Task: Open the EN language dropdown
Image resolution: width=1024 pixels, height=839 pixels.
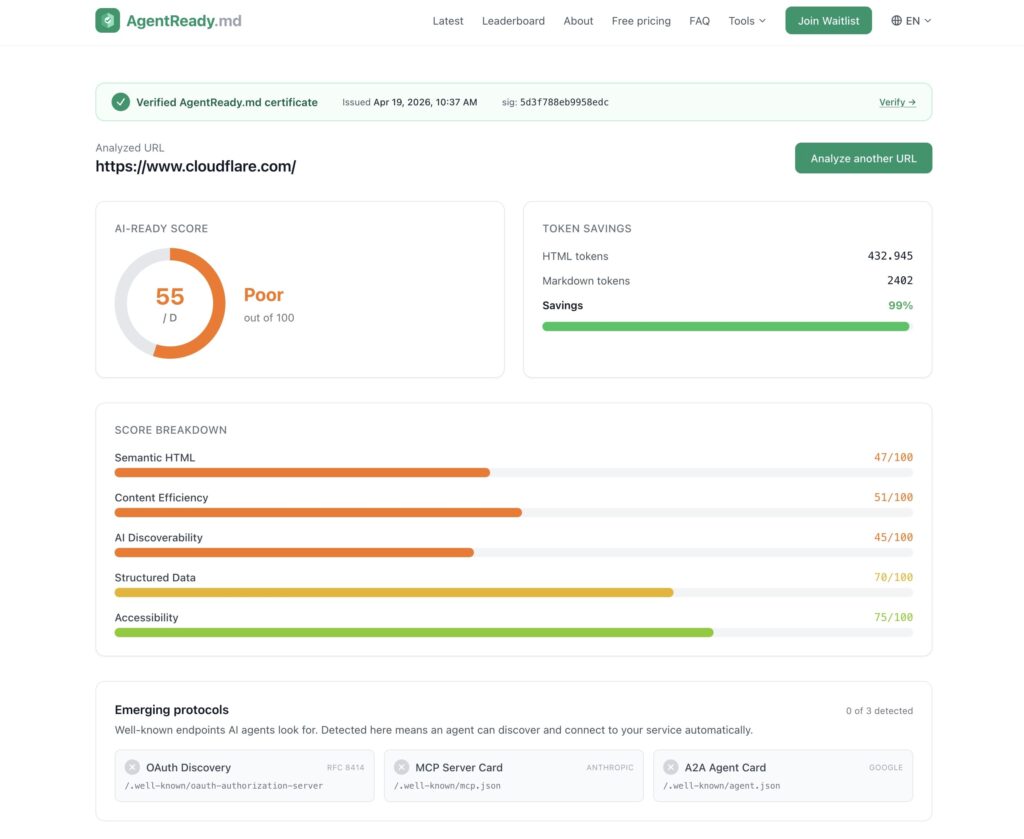Action: [911, 20]
